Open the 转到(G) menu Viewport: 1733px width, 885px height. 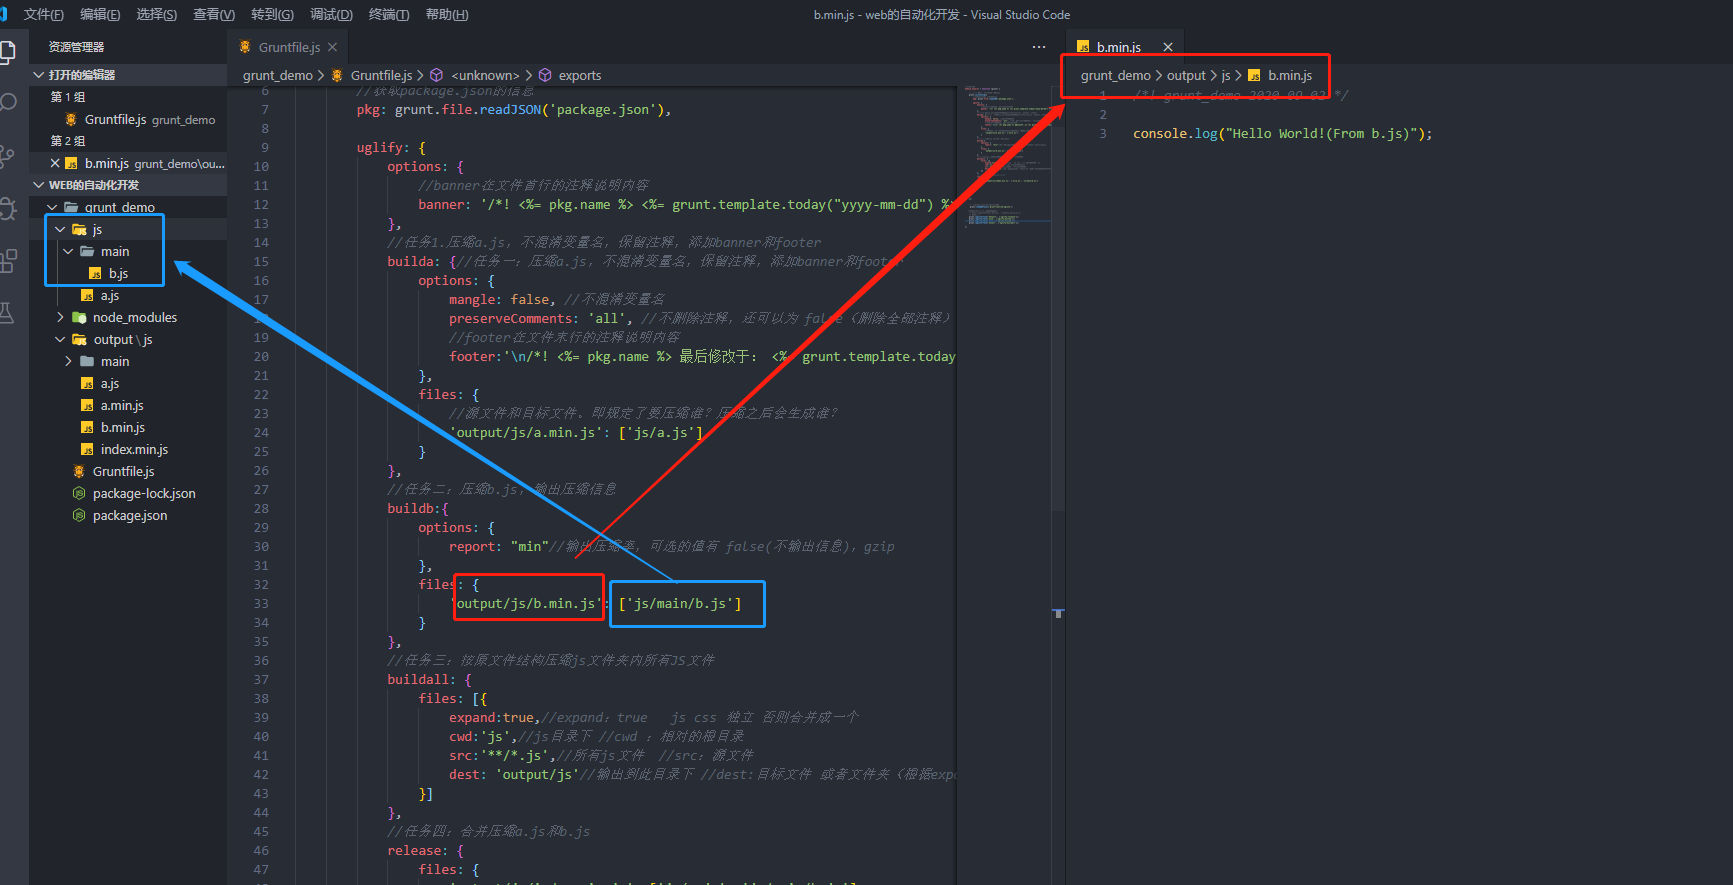273,14
